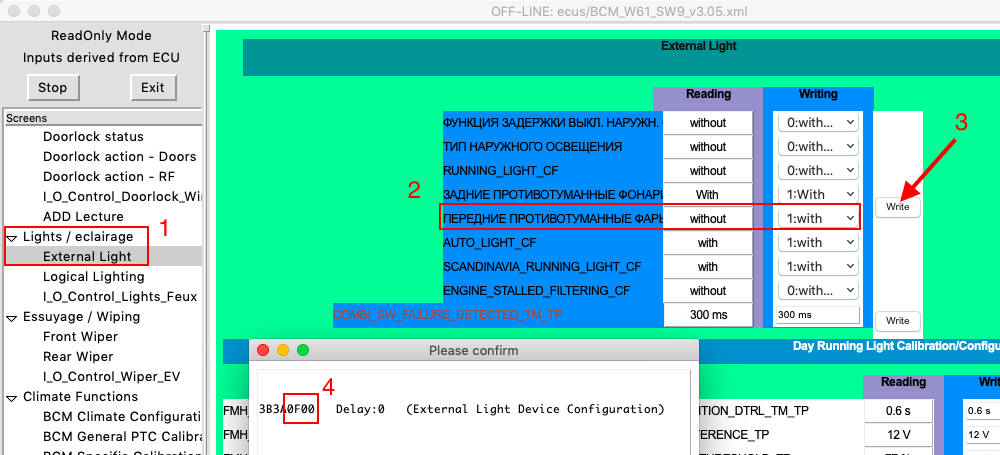Collapse the Lights / eclairage group

click(x=11, y=237)
